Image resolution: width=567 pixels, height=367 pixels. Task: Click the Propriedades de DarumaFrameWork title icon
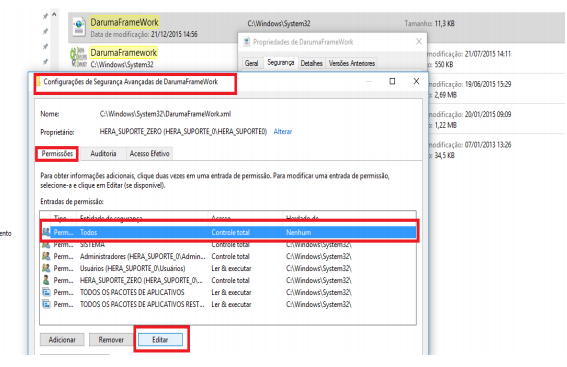(x=247, y=42)
